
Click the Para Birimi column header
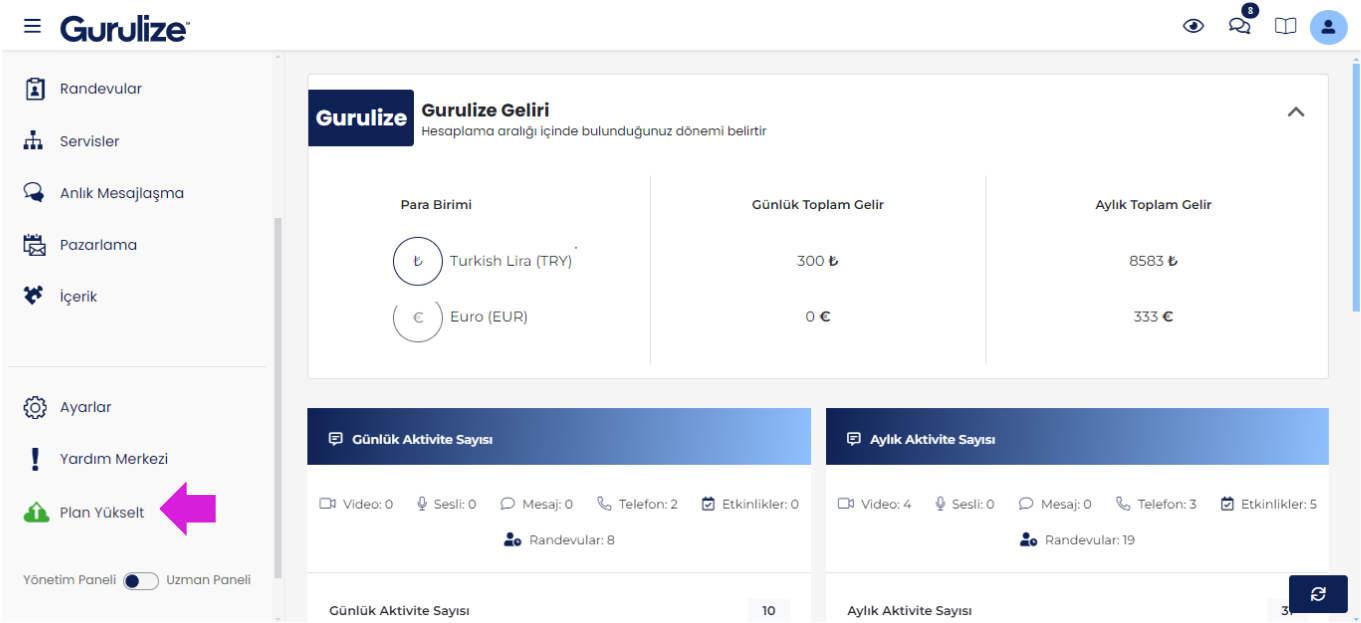tap(436, 205)
